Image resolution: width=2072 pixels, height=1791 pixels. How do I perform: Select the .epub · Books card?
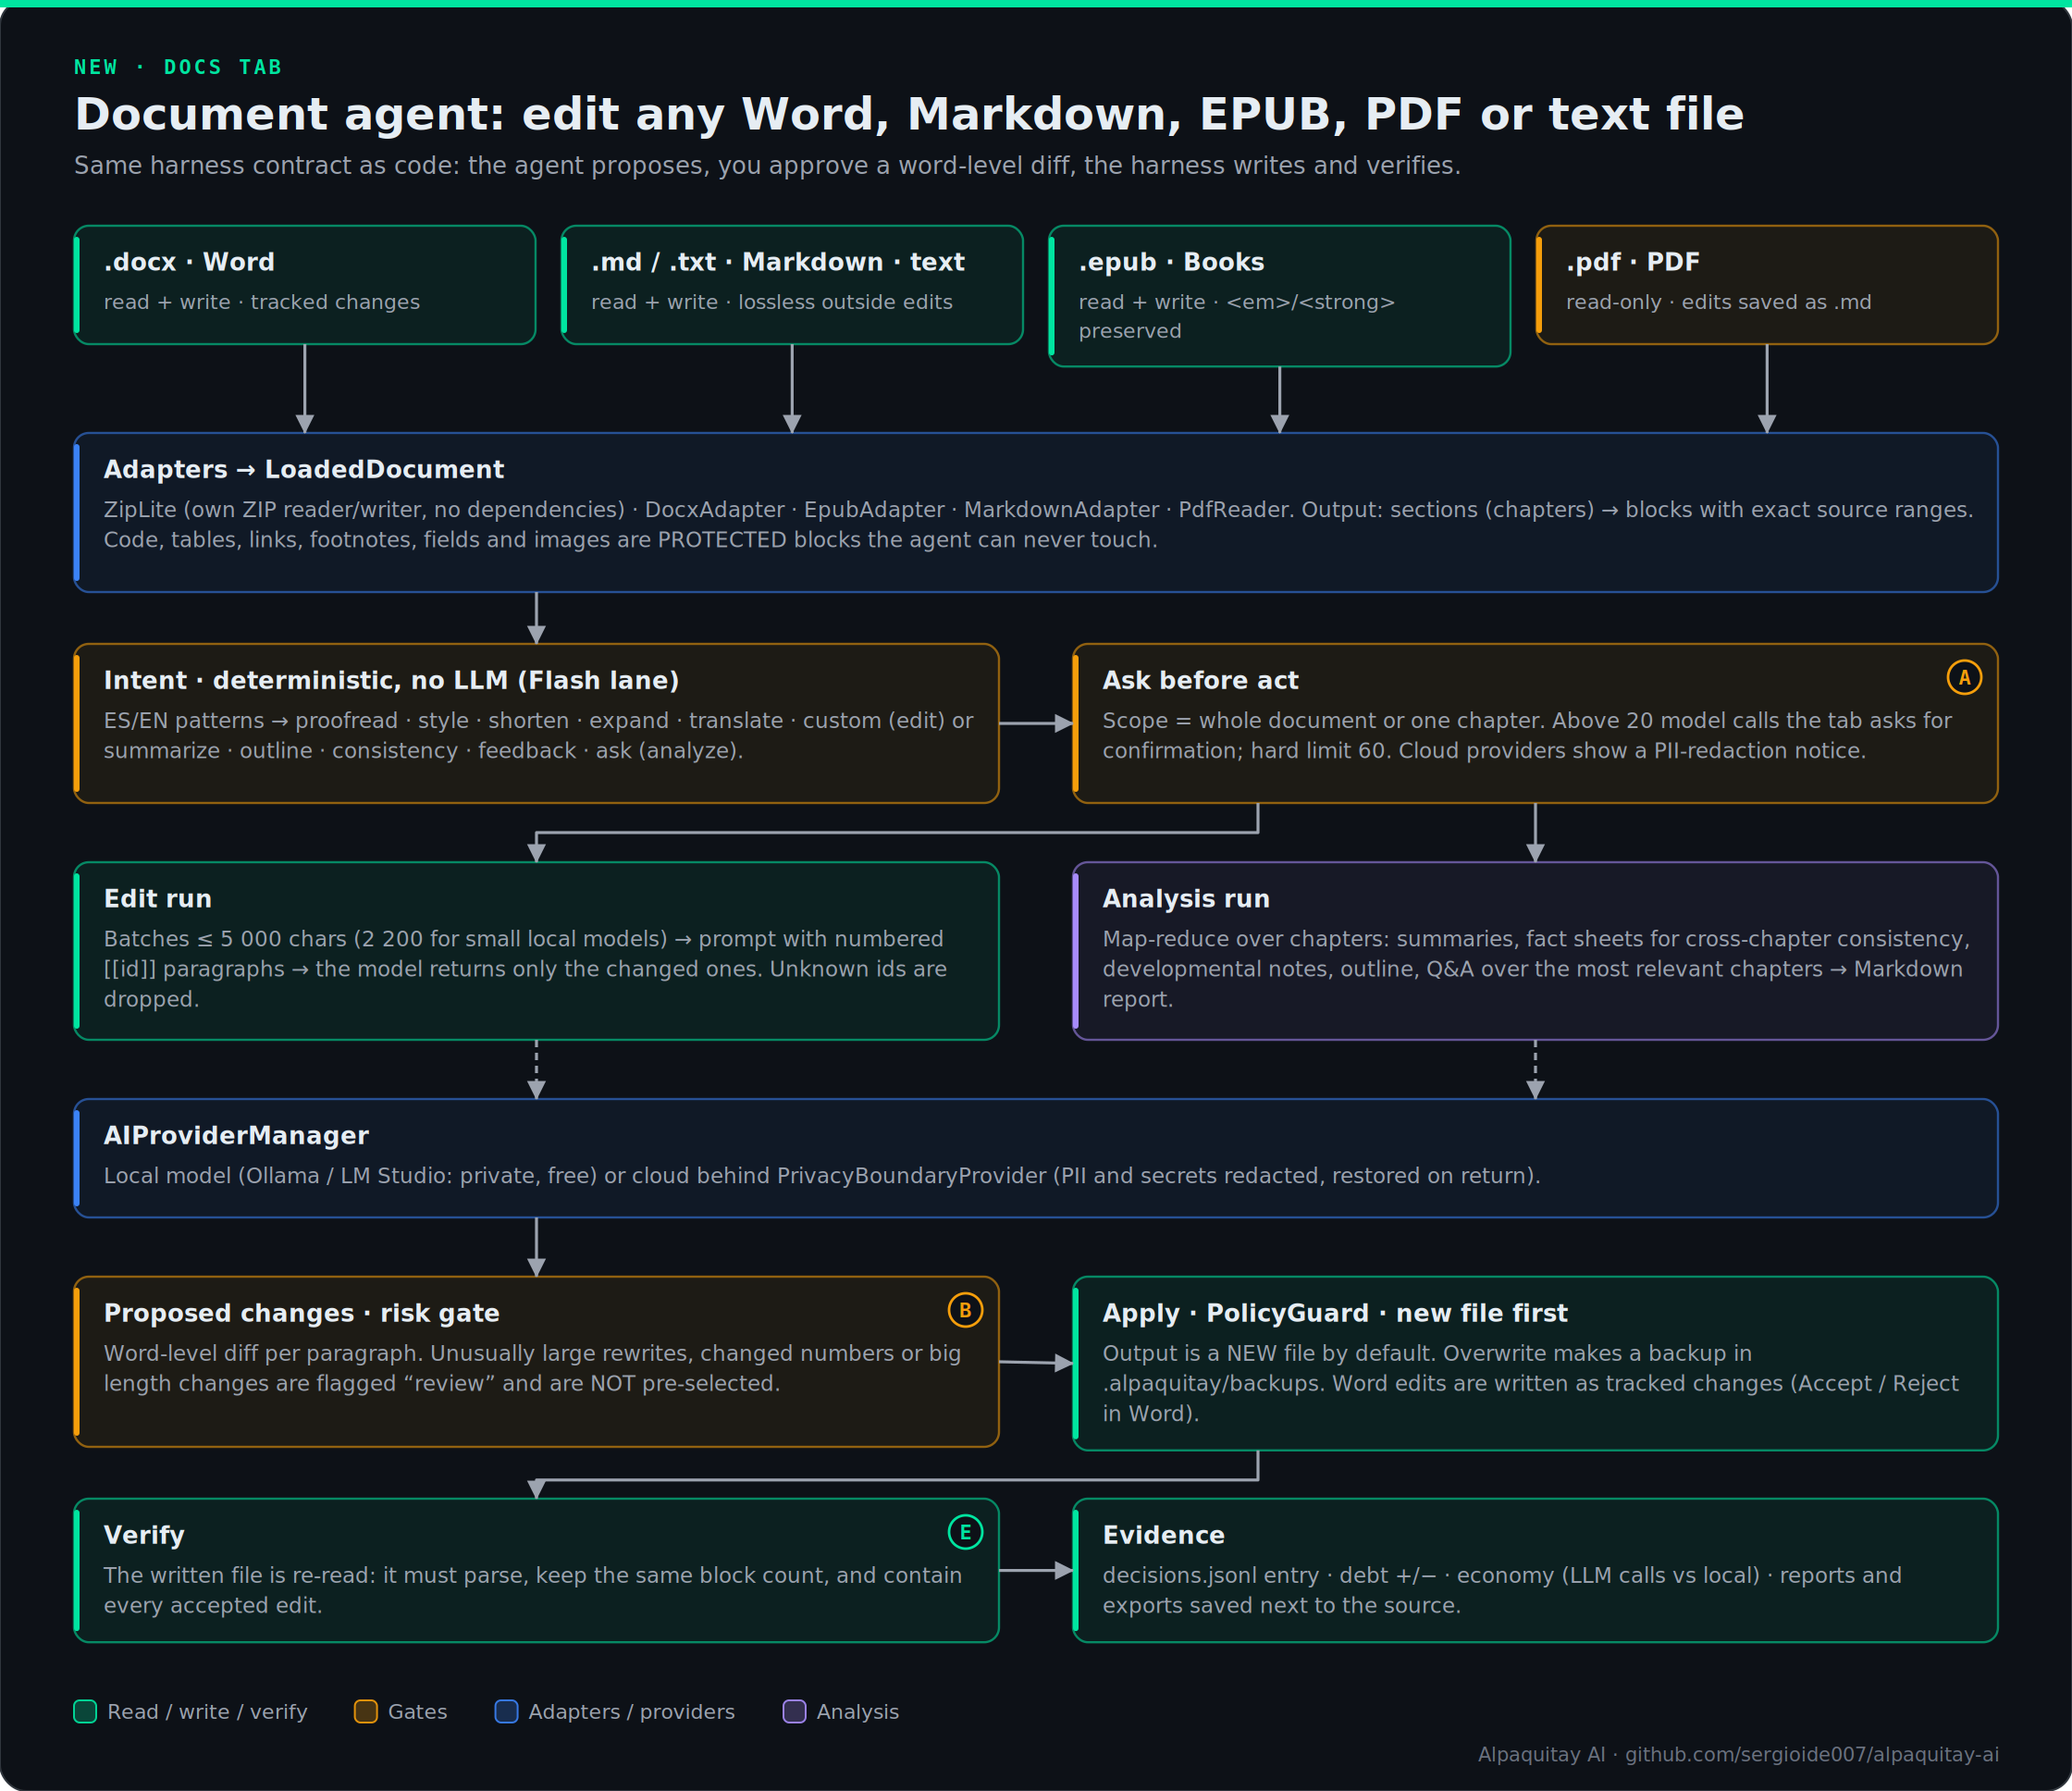pyautogui.click(x=1279, y=296)
